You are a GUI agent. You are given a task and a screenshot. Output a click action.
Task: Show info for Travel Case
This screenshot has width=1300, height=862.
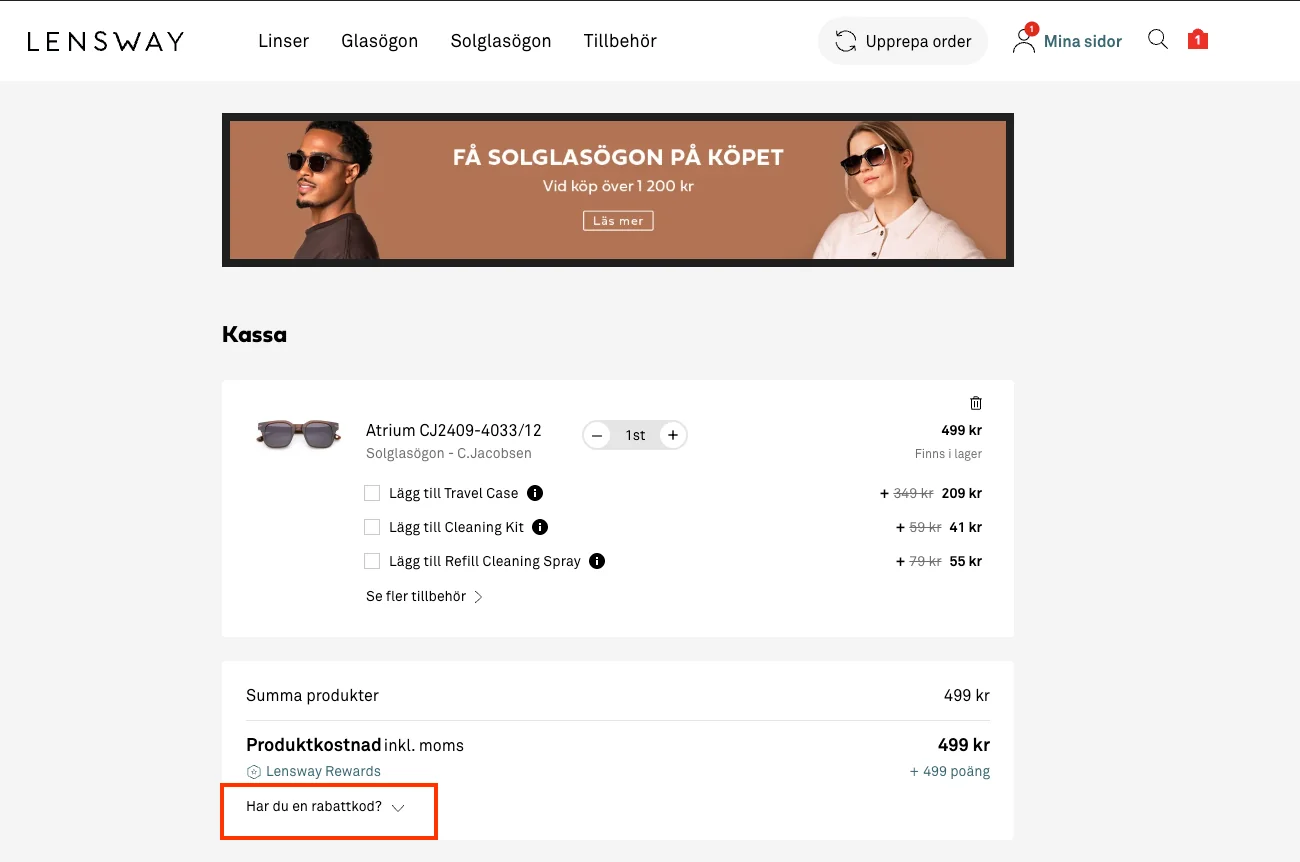[535, 493]
